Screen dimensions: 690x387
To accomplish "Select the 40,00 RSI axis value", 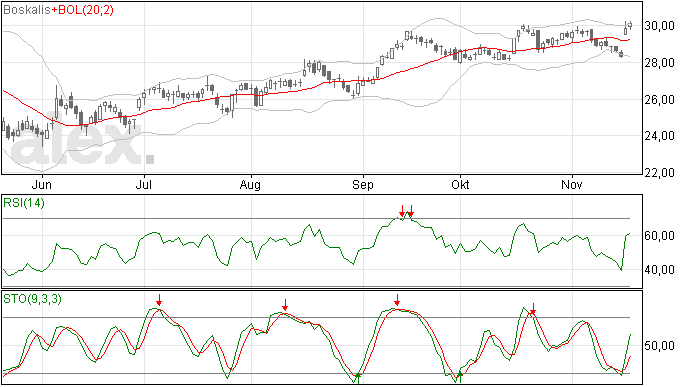I will [659, 270].
